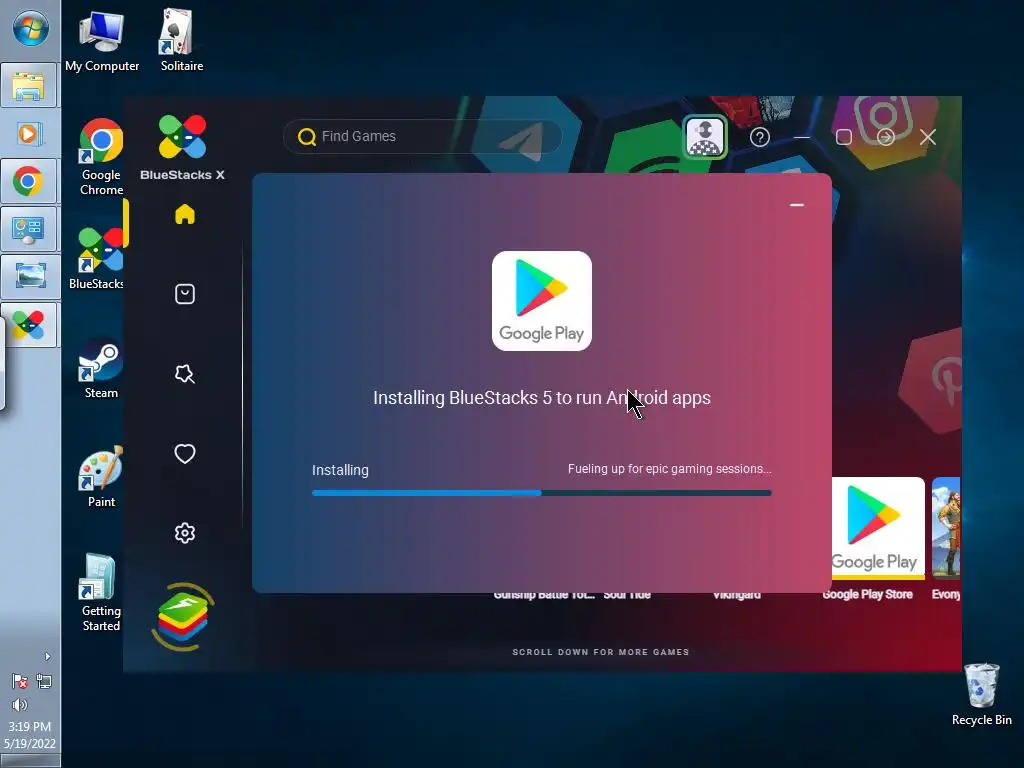The height and width of the screenshot is (768, 1024).
Task: Click the Installing status label
Action: point(340,470)
